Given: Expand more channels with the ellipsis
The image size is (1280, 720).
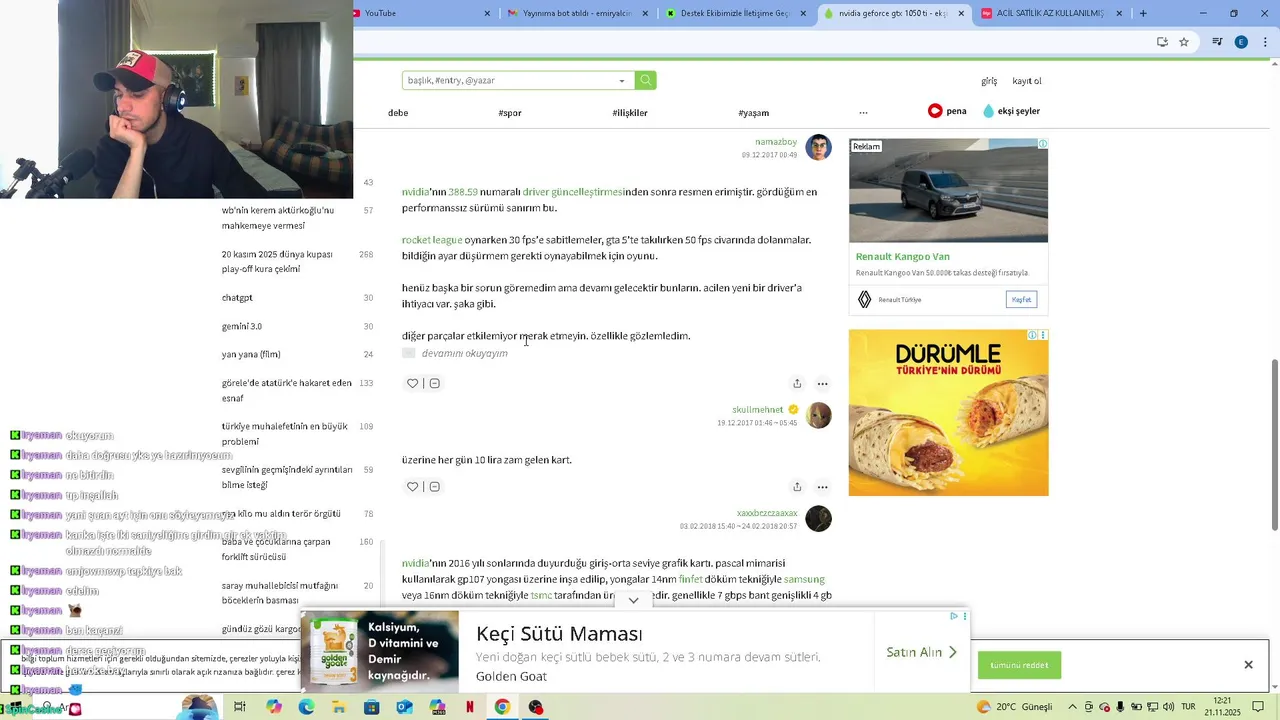Looking at the screenshot, I should pos(863,113).
